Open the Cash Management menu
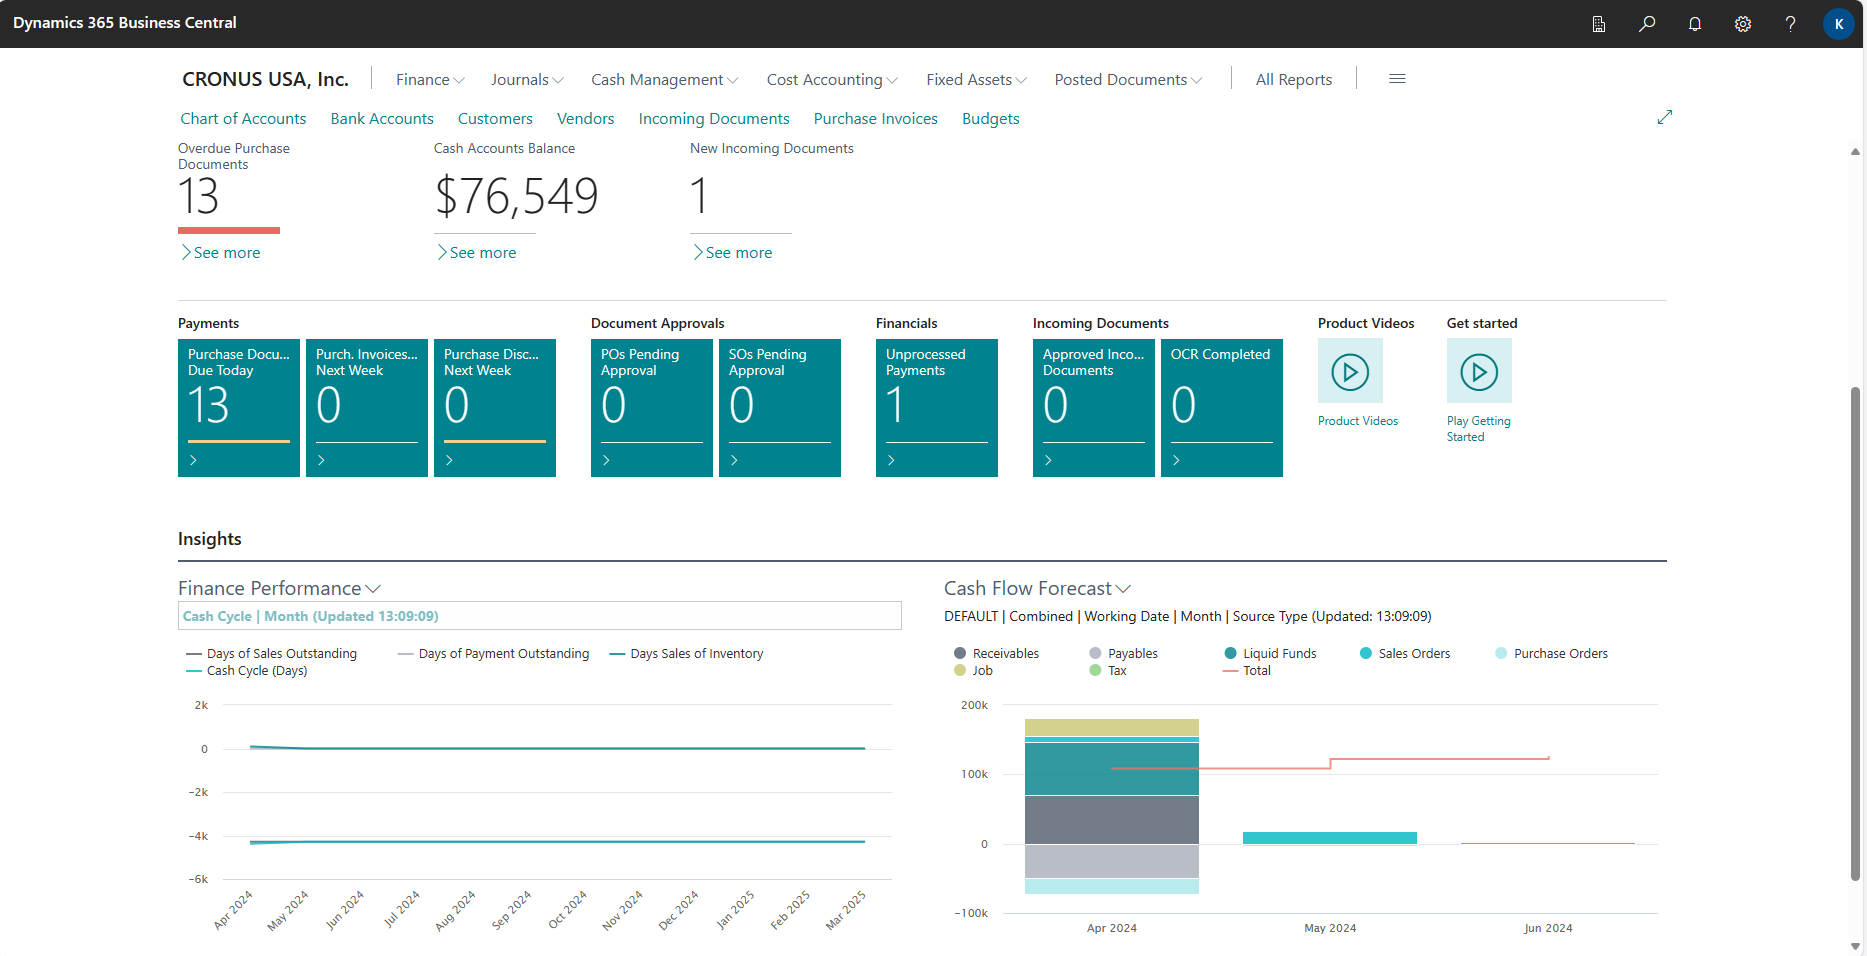The height and width of the screenshot is (956, 1867). click(663, 79)
